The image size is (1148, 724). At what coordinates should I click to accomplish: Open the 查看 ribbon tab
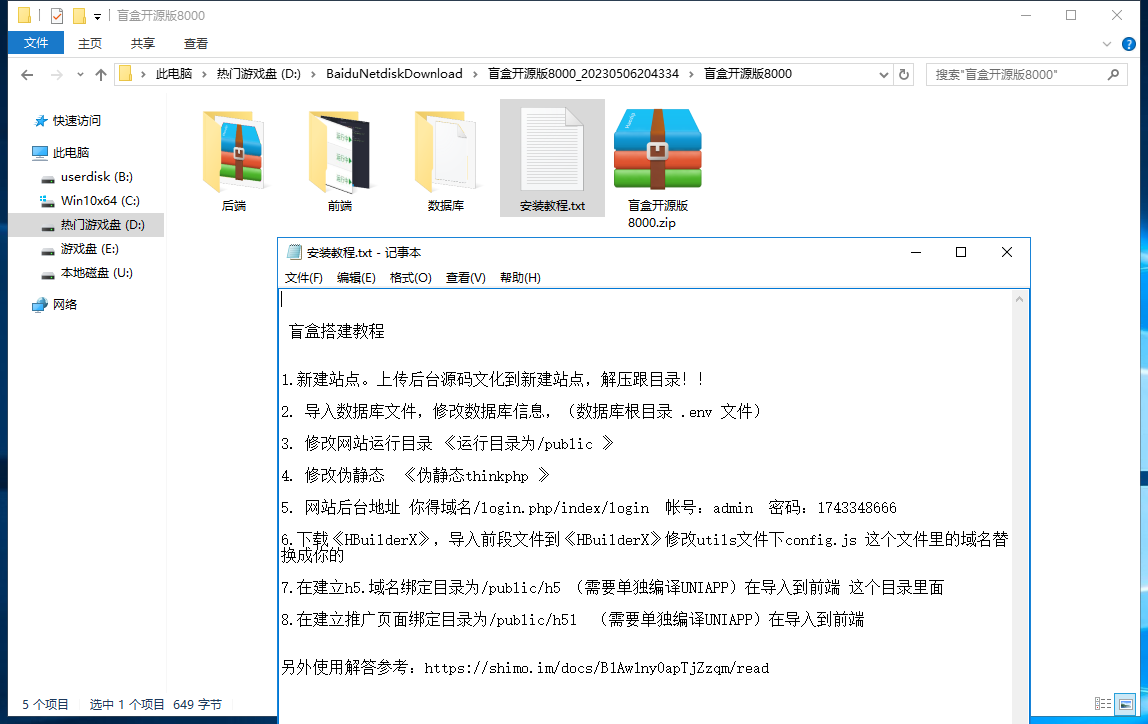(196, 43)
